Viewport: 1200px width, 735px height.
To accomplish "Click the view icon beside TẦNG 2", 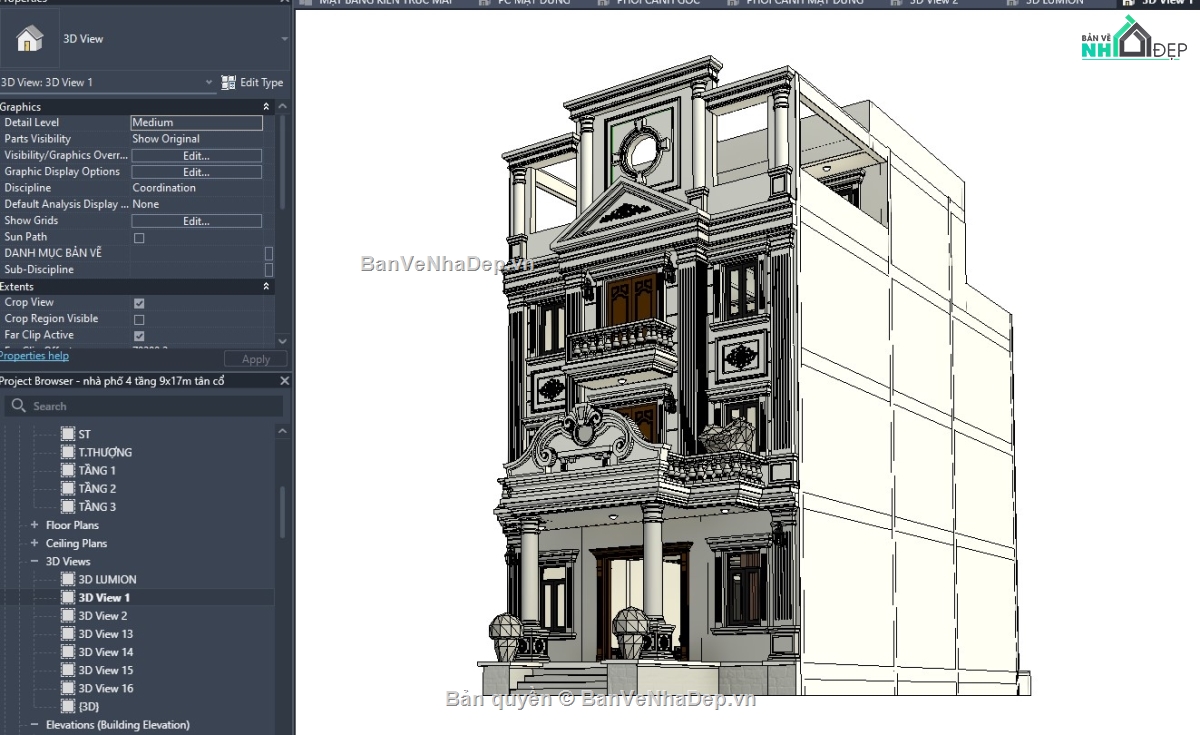I will pyautogui.click(x=68, y=488).
